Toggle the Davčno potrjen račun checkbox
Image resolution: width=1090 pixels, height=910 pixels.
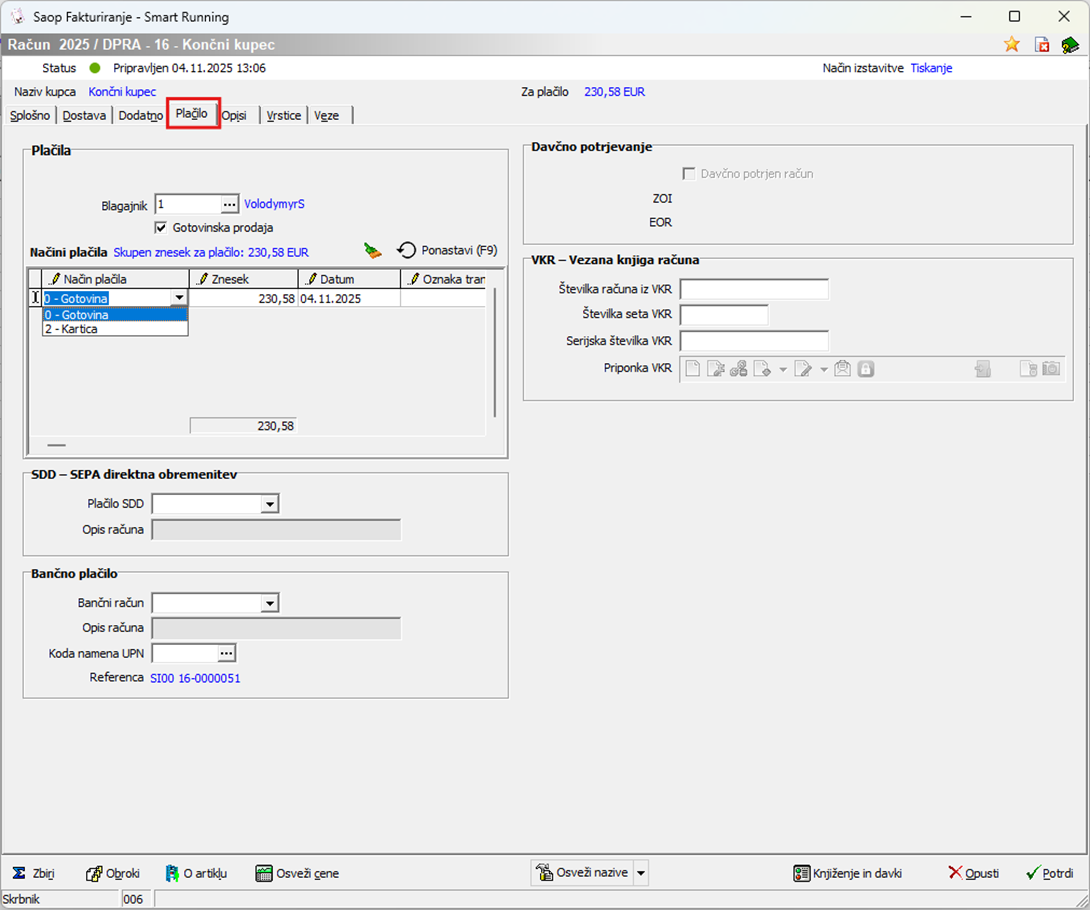(x=689, y=174)
